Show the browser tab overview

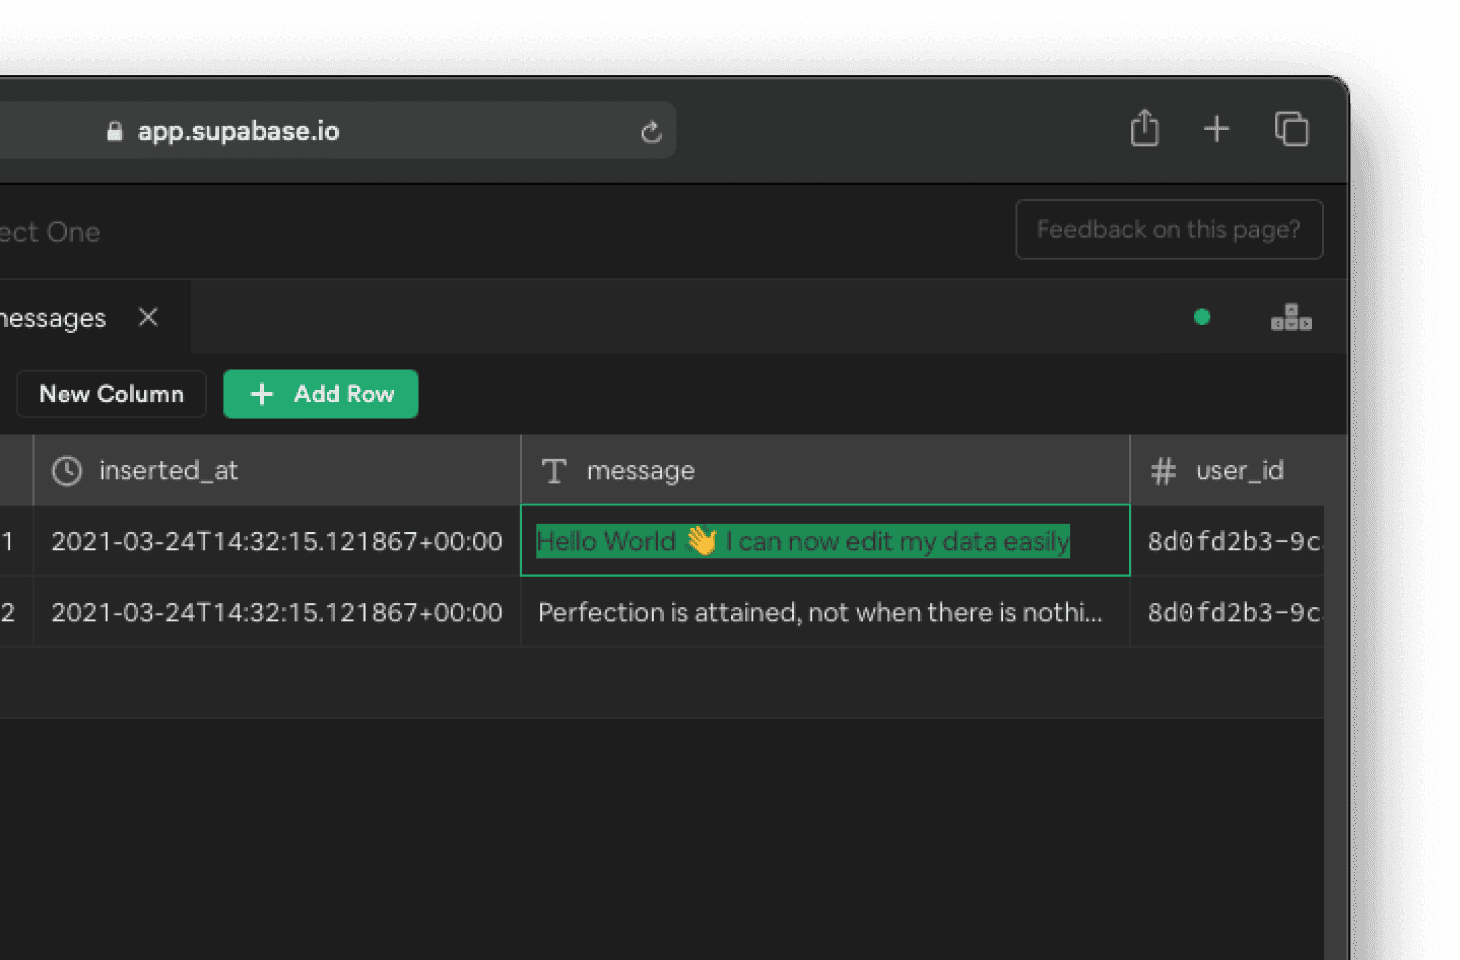tap(1292, 129)
